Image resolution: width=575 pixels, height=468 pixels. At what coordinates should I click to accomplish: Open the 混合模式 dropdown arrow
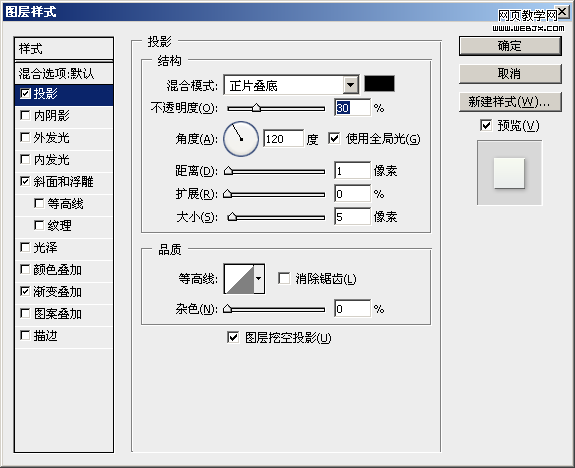coord(351,85)
